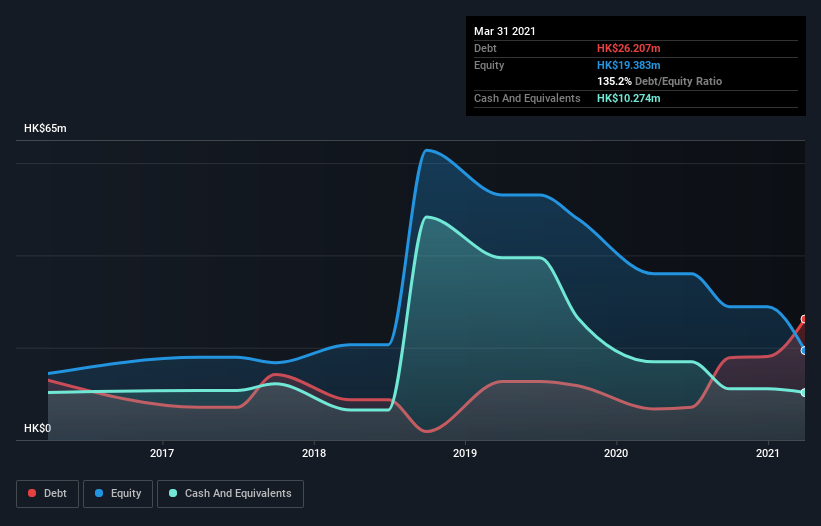Click the HK$19.383m equity value
This screenshot has height=526, width=821.
tap(628, 65)
